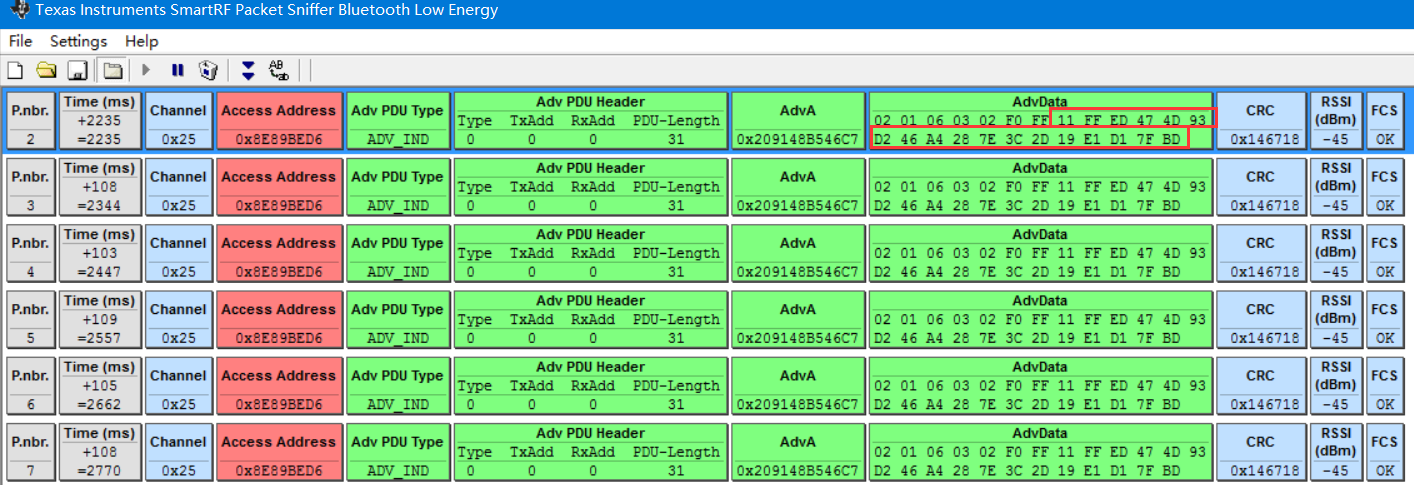The width and height of the screenshot is (1414, 485).
Task: Pause packet capture with the pause icon
Action: point(177,70)
